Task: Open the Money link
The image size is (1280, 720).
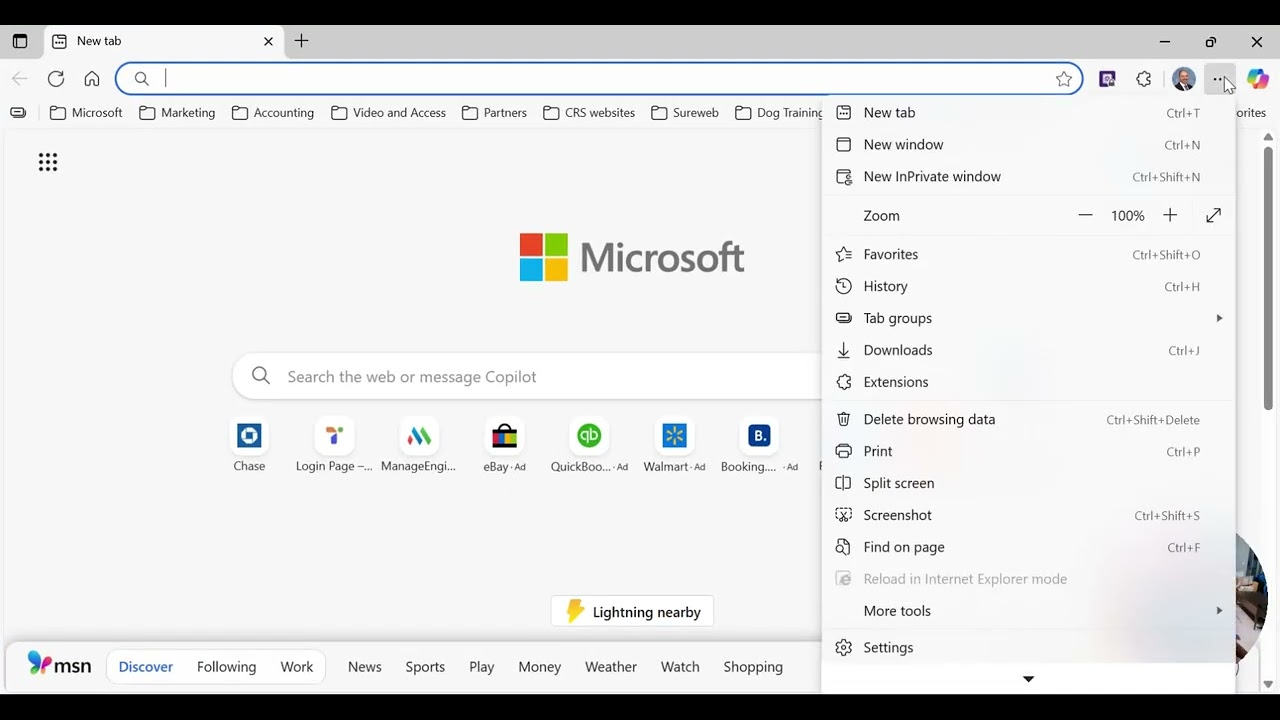Action: click(x=540, y=667)
